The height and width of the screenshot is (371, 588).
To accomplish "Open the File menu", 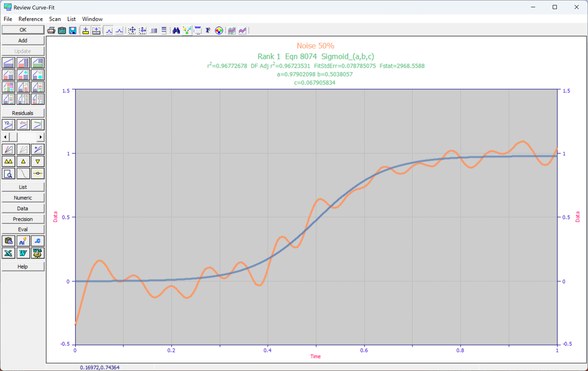I will (8, 19).
